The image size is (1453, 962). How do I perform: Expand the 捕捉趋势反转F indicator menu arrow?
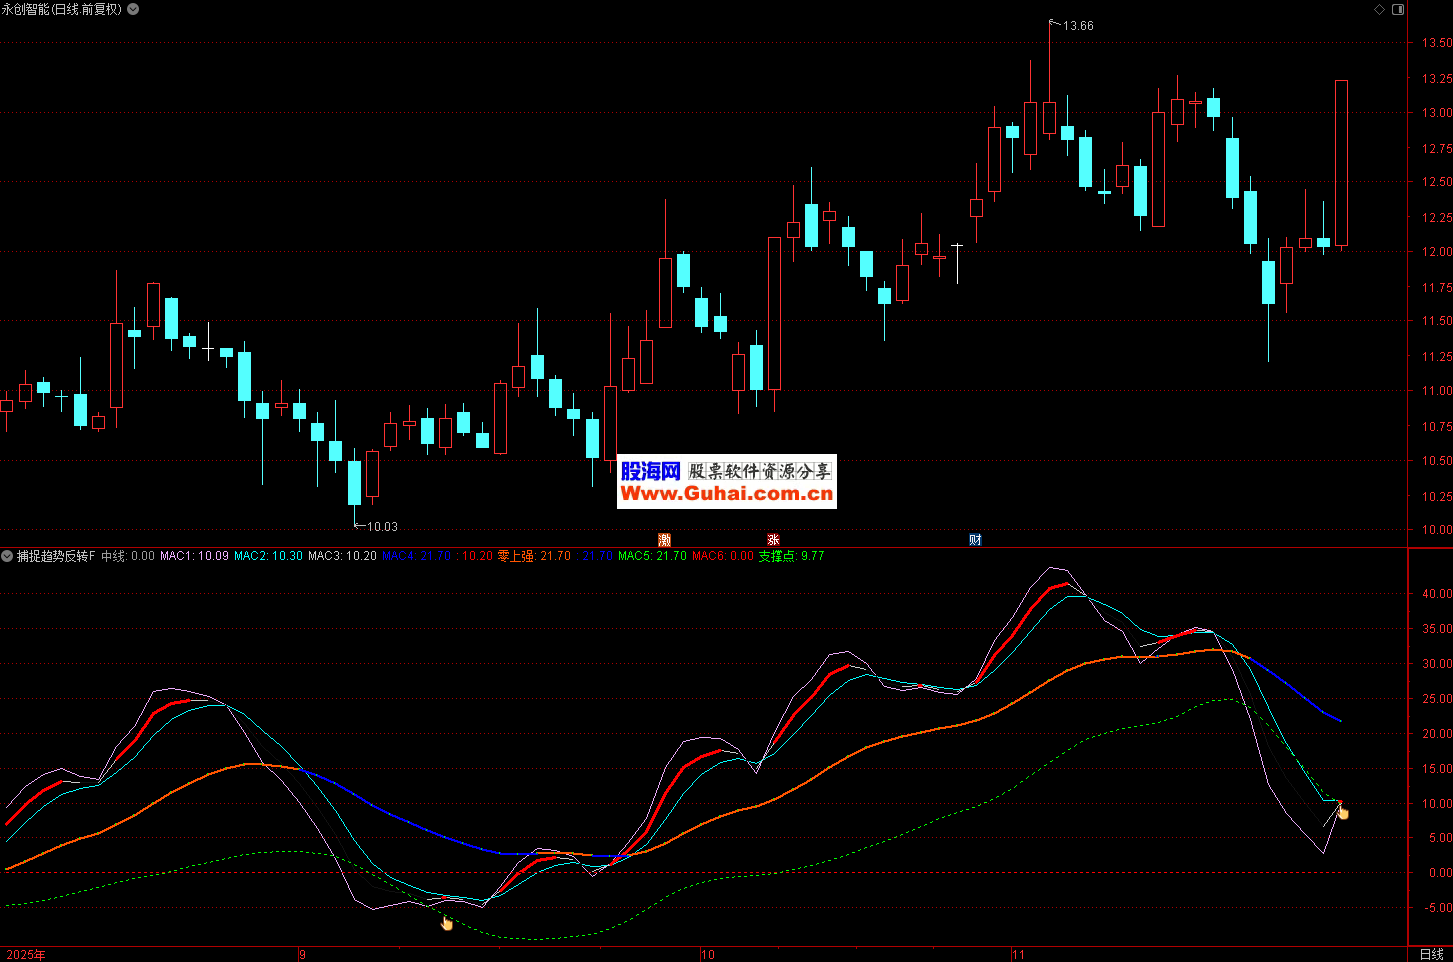[8, 556]
